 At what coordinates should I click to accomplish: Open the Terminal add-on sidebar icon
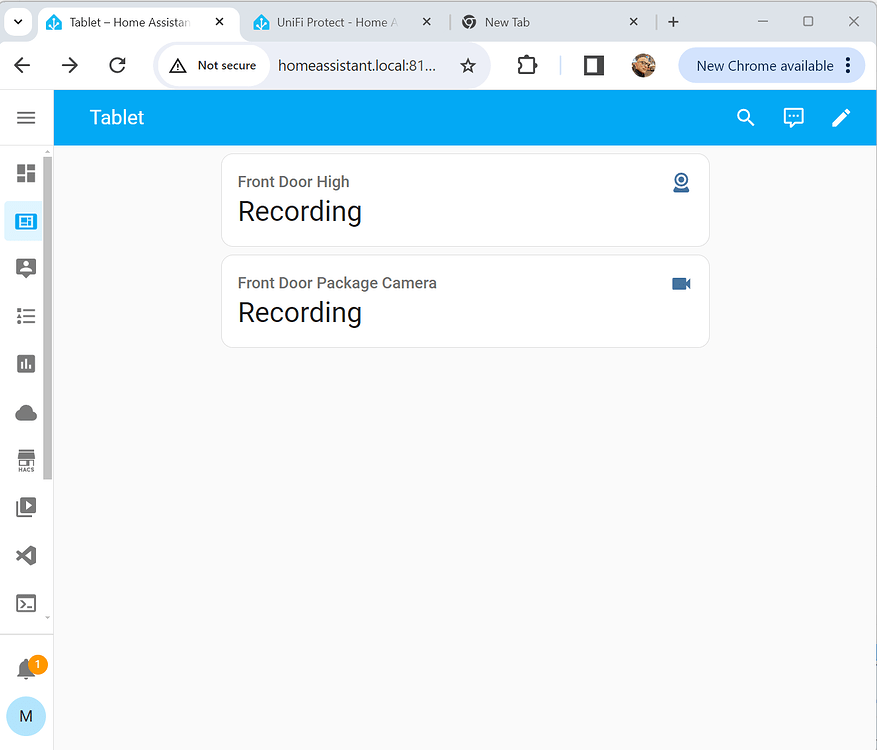pyautogui.click(x=26, y=603)
